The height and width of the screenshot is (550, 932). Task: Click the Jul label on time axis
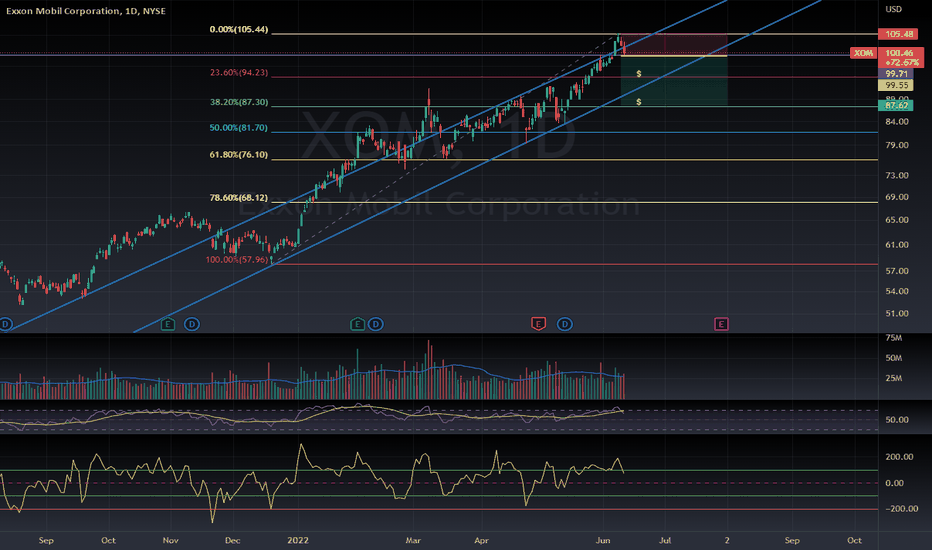[x=665, y=540]
